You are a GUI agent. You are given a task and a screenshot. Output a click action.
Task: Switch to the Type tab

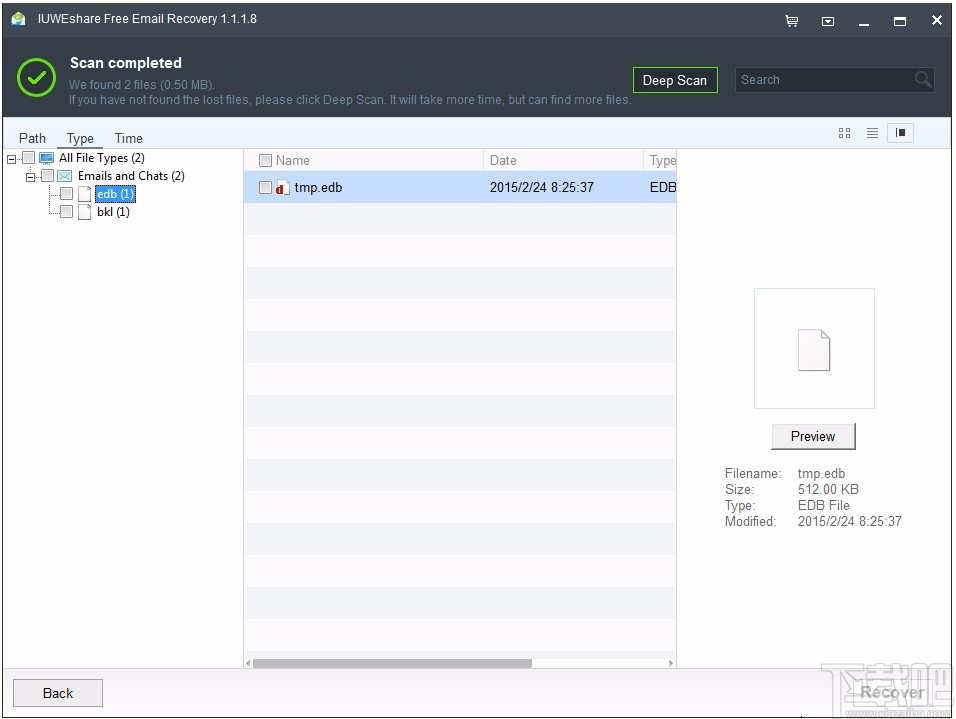coord(80,138)
